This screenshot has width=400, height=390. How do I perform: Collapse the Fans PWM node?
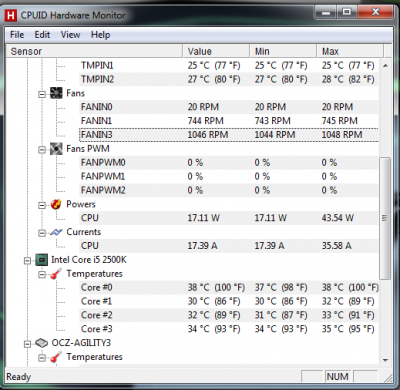point(42,150)
